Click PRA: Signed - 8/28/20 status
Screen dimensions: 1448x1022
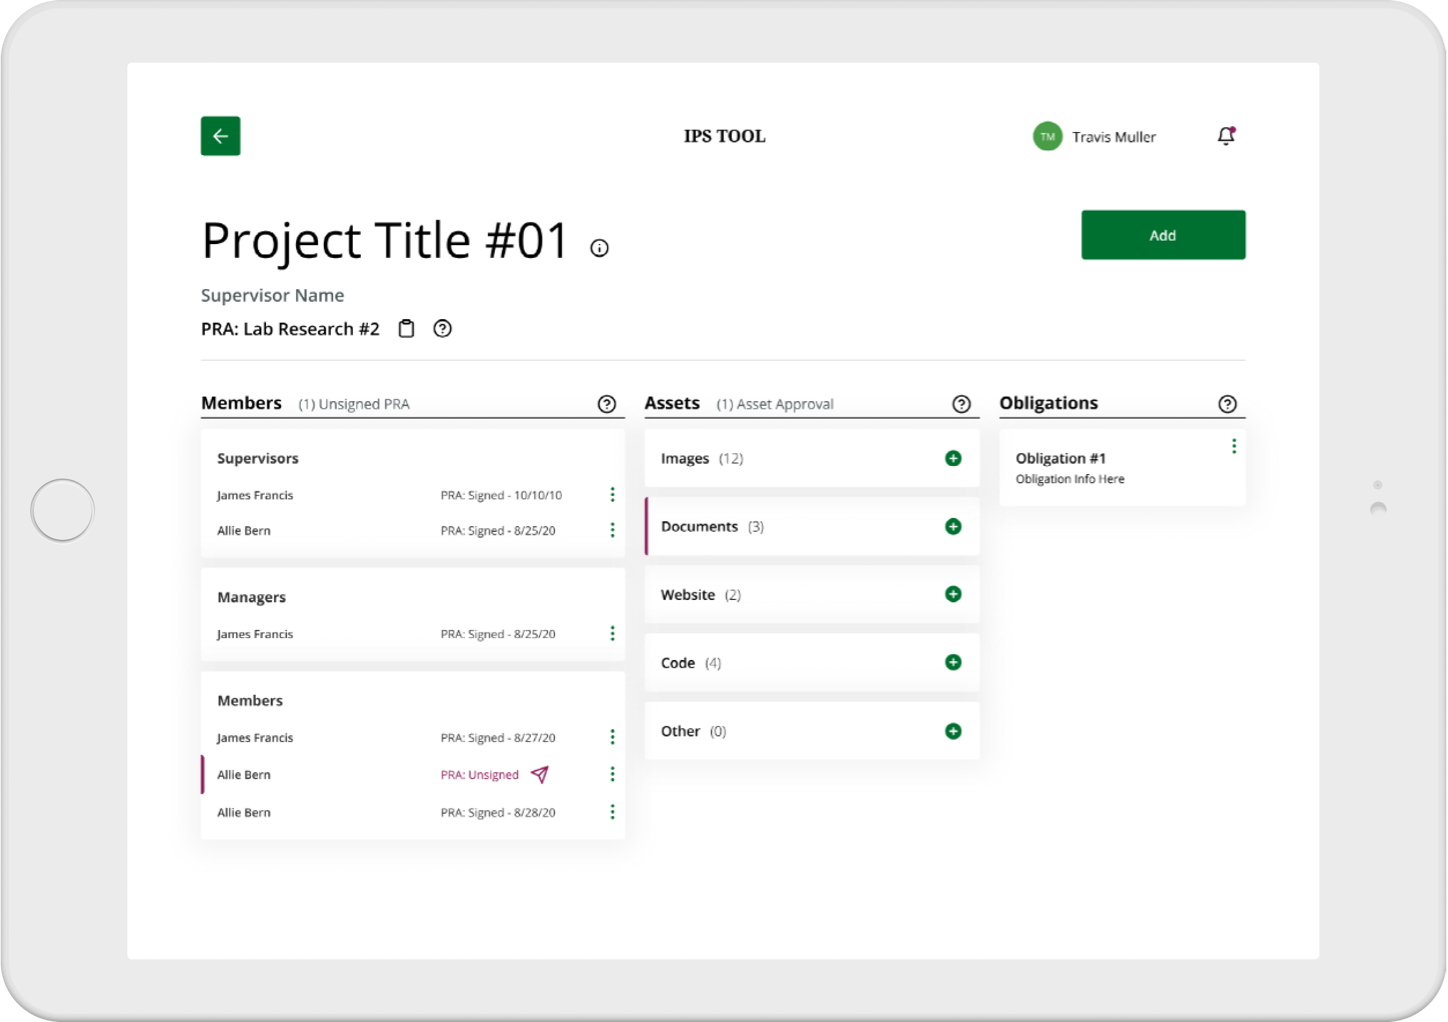point(498,813)
